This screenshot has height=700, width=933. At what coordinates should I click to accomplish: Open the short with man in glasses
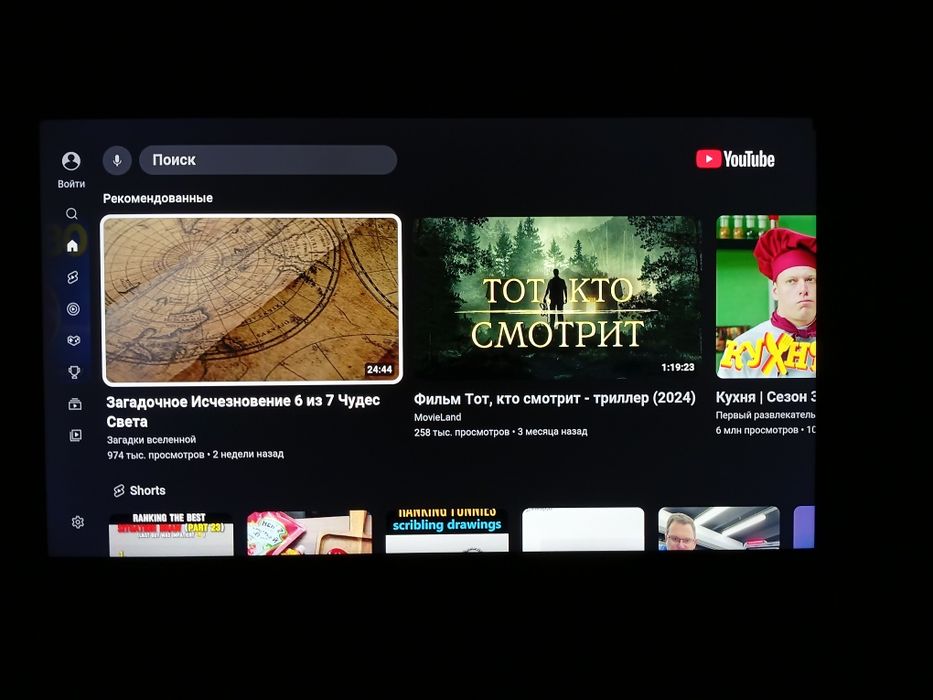pyautogui.click(x=719, y=528)
